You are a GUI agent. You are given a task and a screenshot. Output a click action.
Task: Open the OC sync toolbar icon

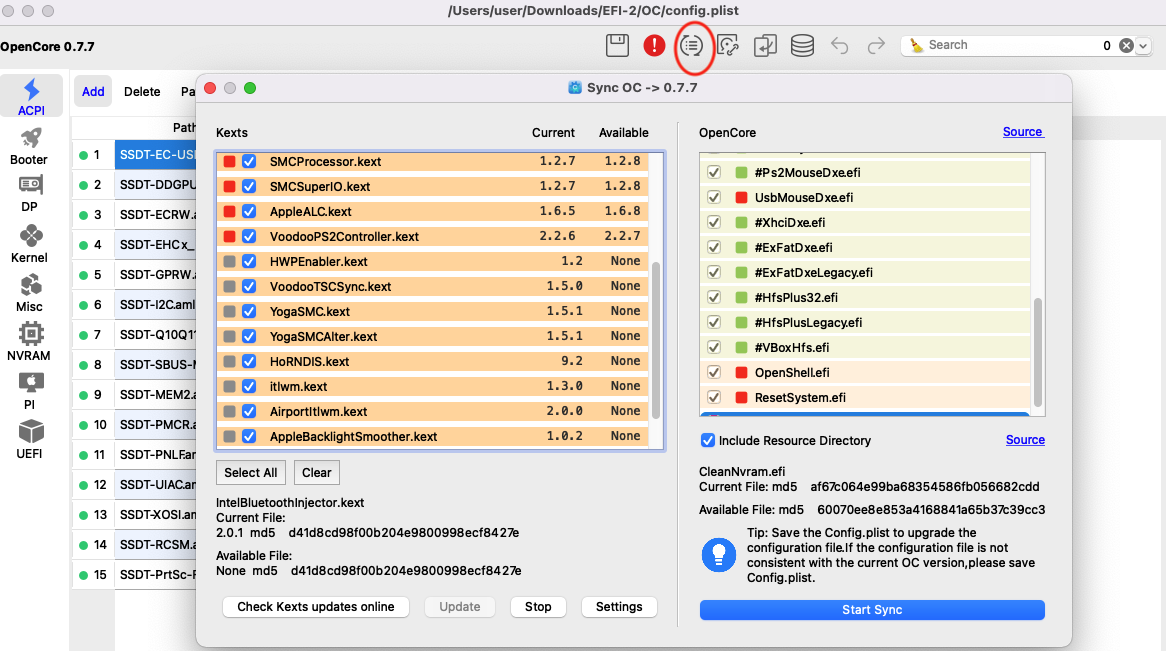pos(692,45)
